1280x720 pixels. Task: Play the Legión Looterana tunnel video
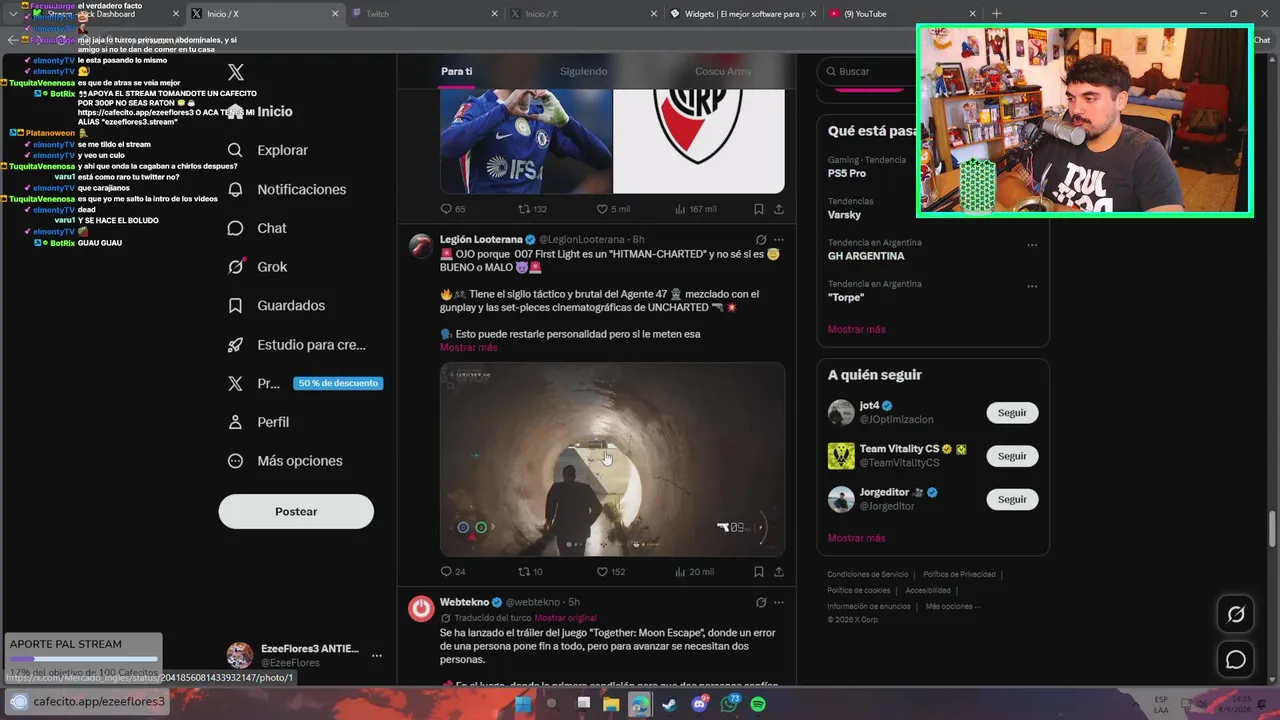pyautogui.click(x=612, y=459)
